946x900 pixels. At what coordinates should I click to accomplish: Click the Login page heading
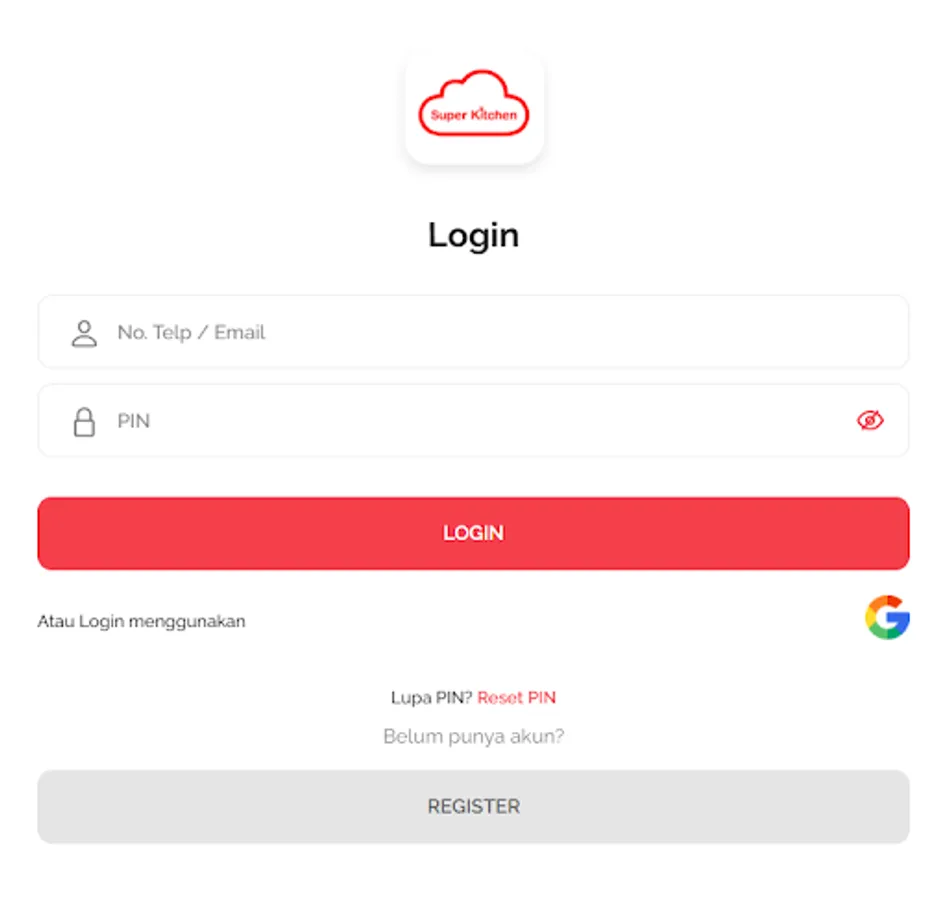pyautogui.click(x=474, y=235)
